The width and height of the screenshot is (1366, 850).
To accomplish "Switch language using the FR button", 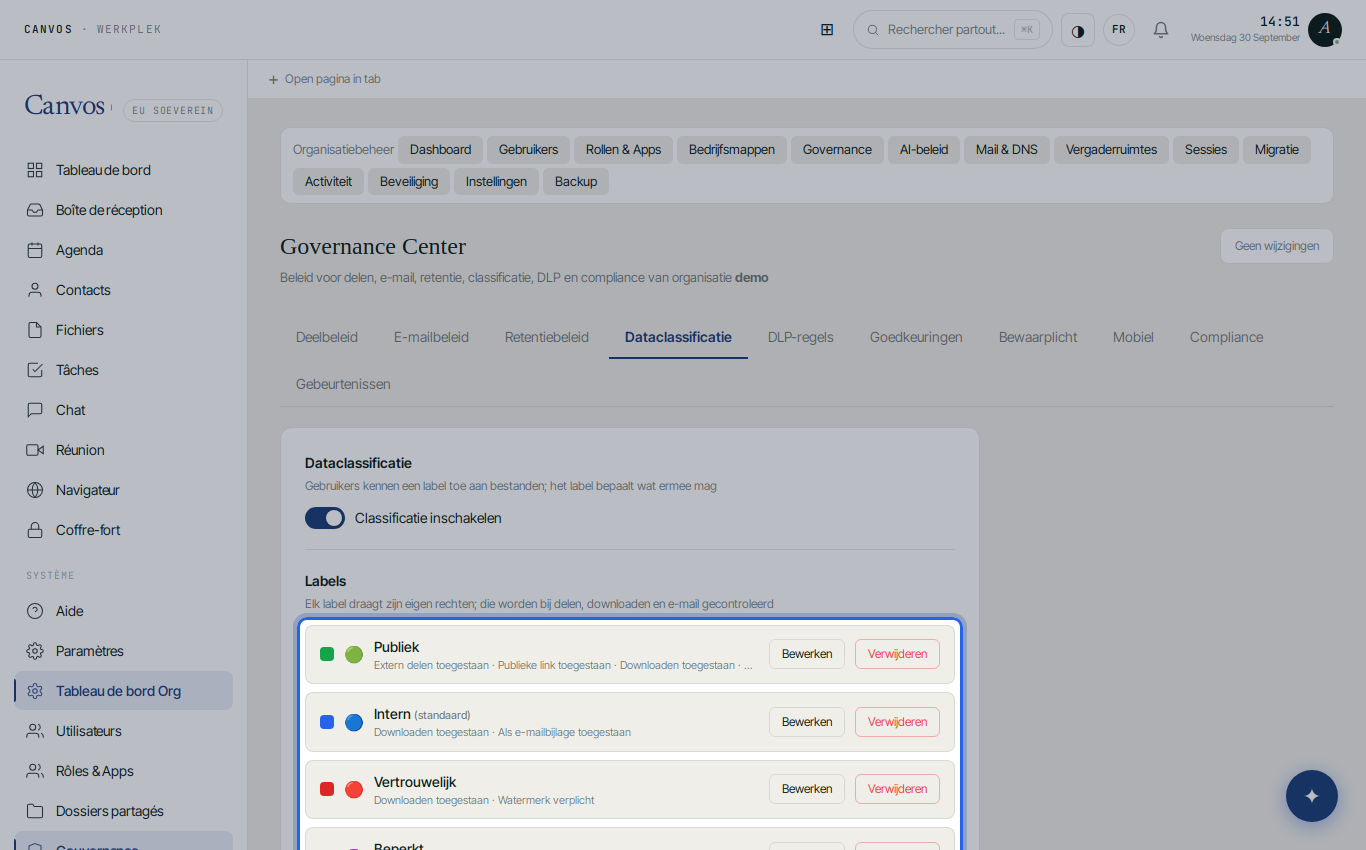I will pyautogui.click(x=1119, y=30).
